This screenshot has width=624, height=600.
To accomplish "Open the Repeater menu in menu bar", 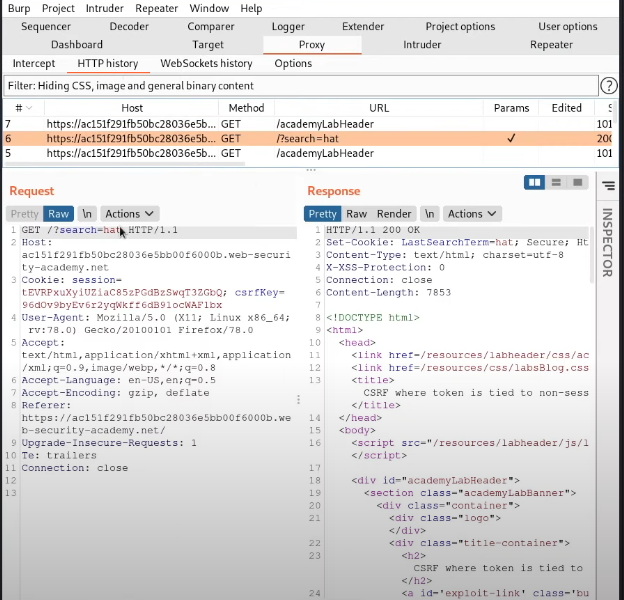I will (x=156, y=8).
